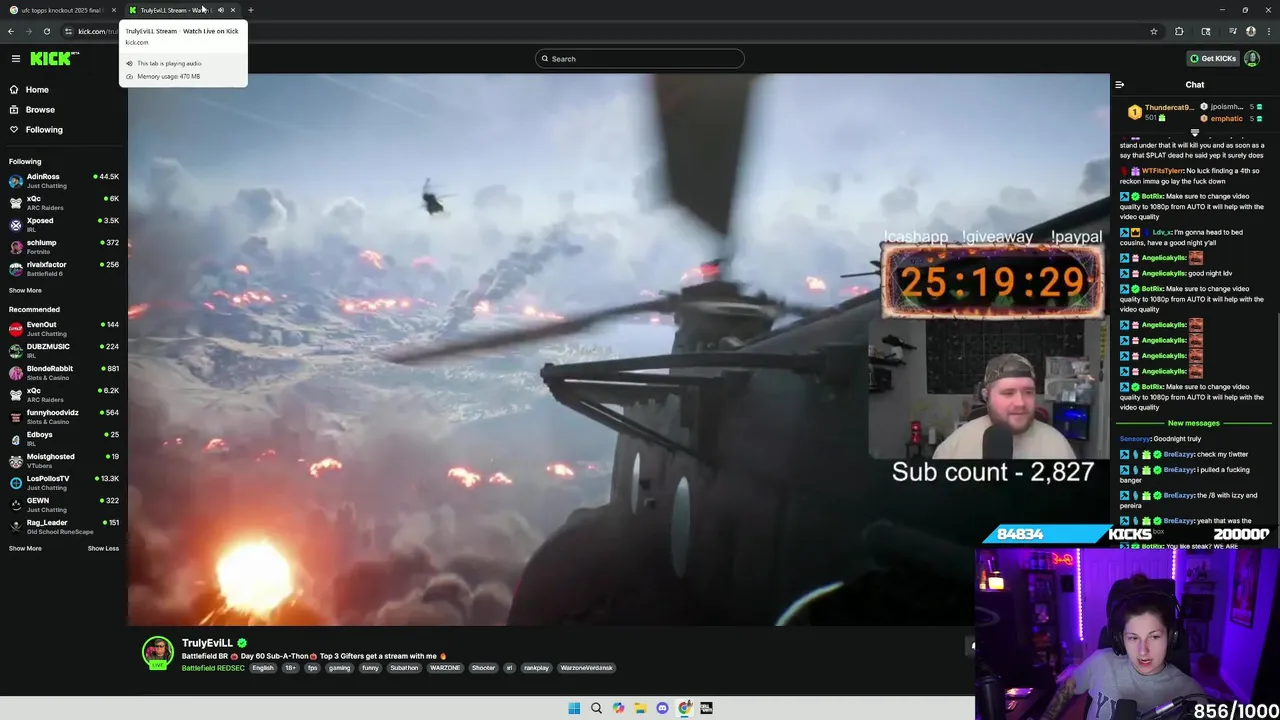The width and height of the screenshot is (1280, 720).
Task: Open Rag_Leader Old School RuneScape channel
Action: point(64,527)
